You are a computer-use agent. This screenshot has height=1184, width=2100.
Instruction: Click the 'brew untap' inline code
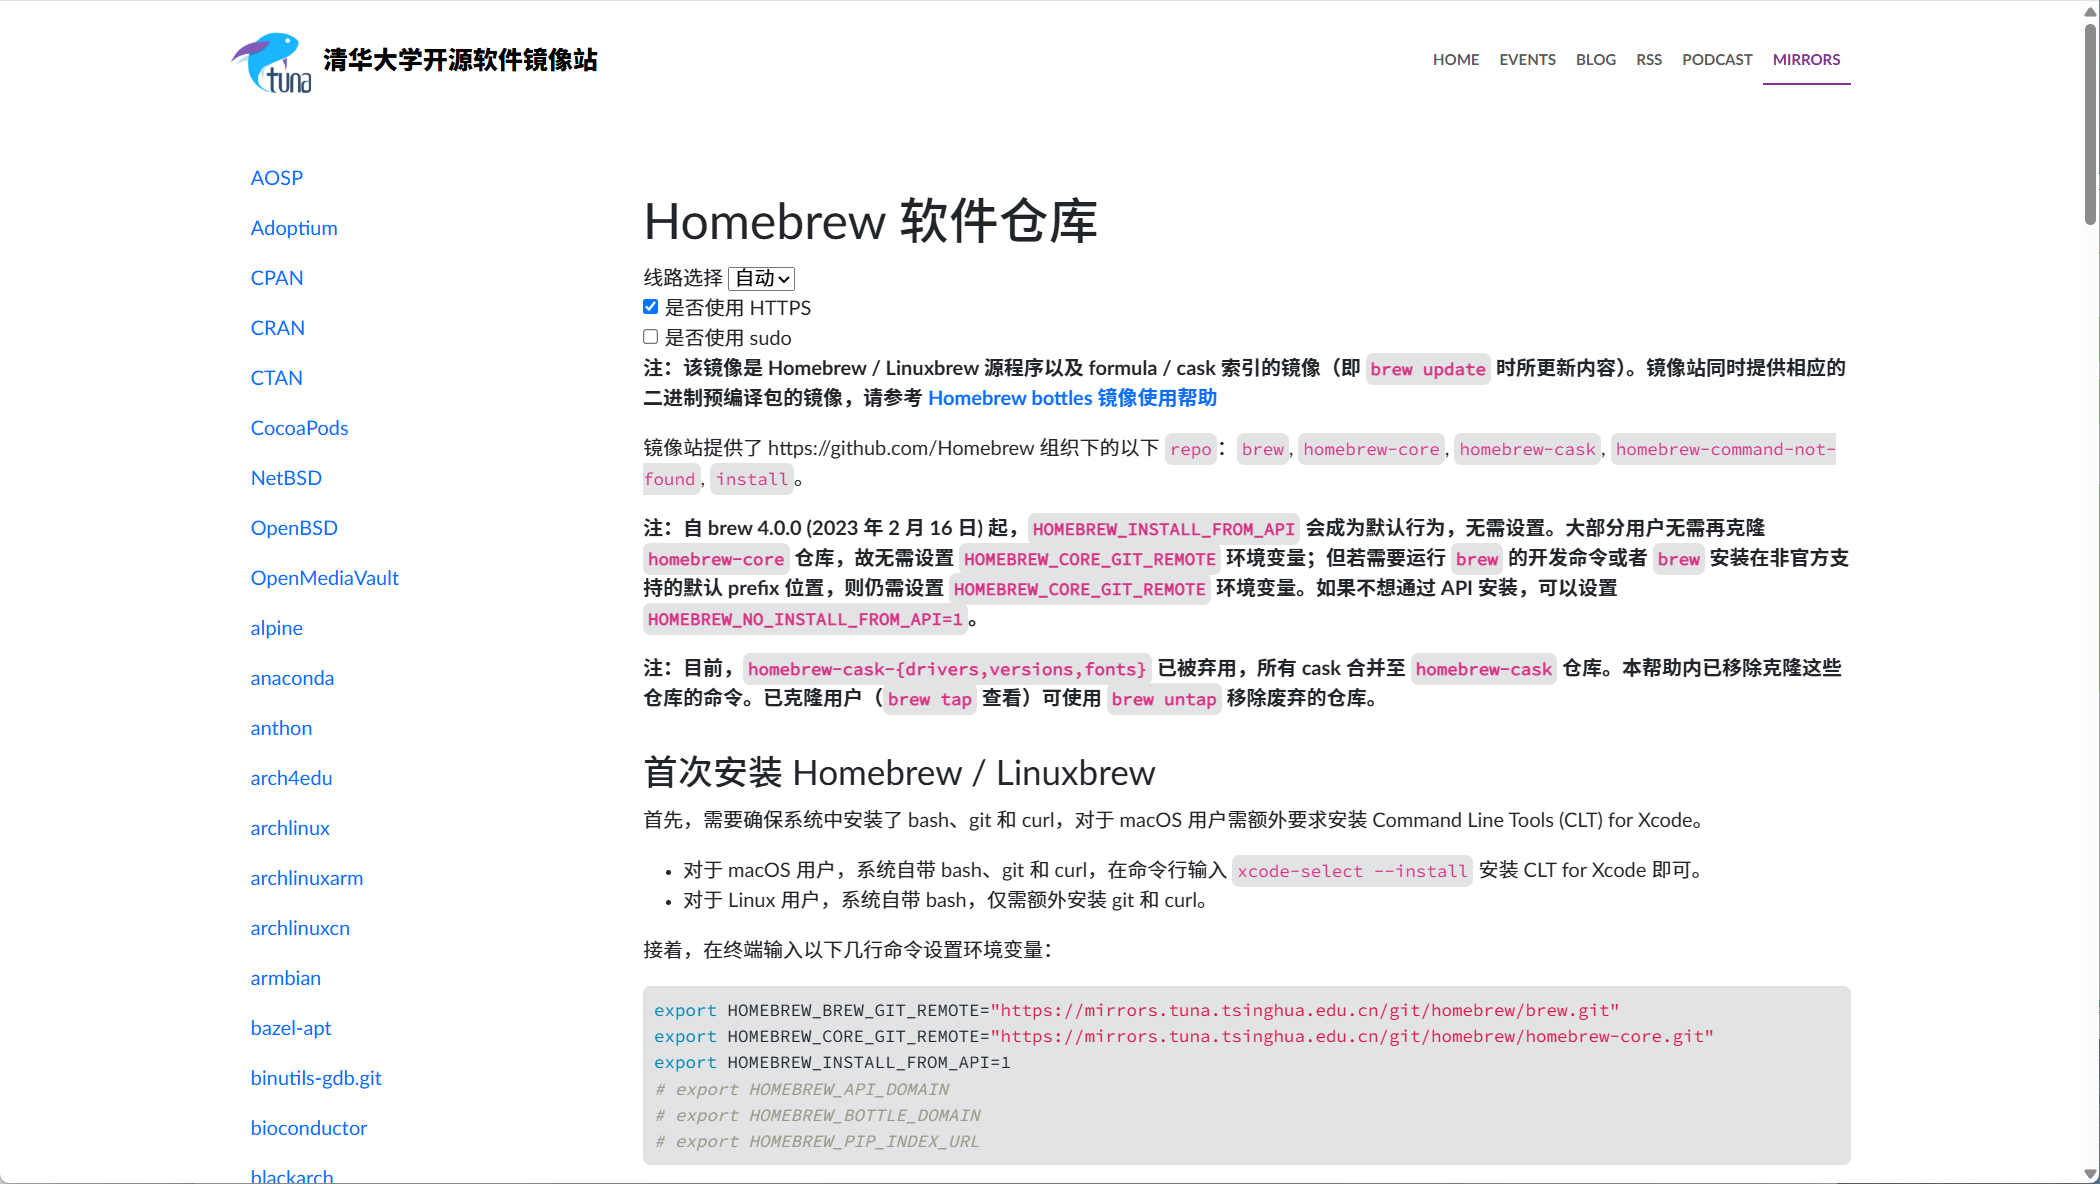(x=1164, y=699)
